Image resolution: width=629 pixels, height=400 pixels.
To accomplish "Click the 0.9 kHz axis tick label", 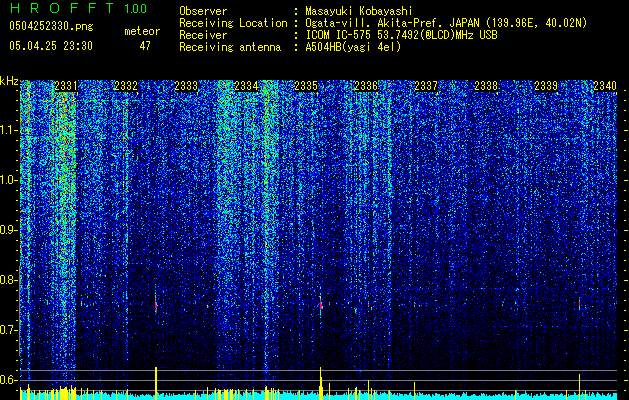I will click(9, 230).
